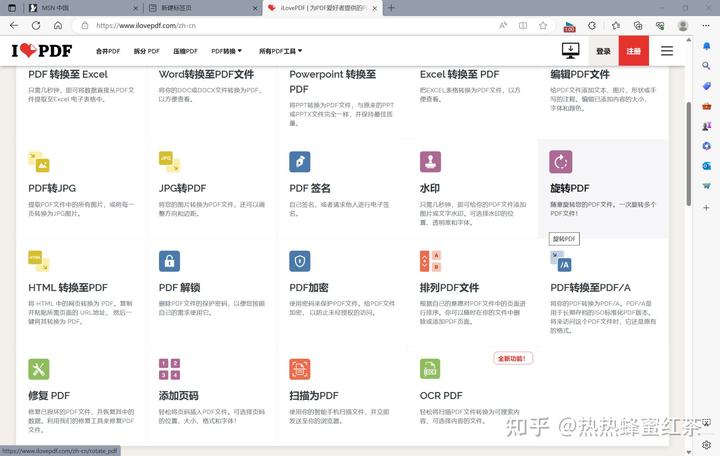
Task: Click the Edge sidebar bell icon
Action: pyautogui.click(x=706, y=46)
